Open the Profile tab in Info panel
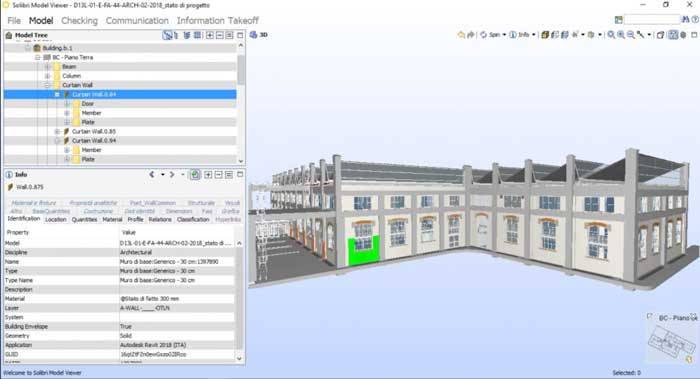Image resolution: width=700 pixels, height=379 pixels. pos(135,220)
